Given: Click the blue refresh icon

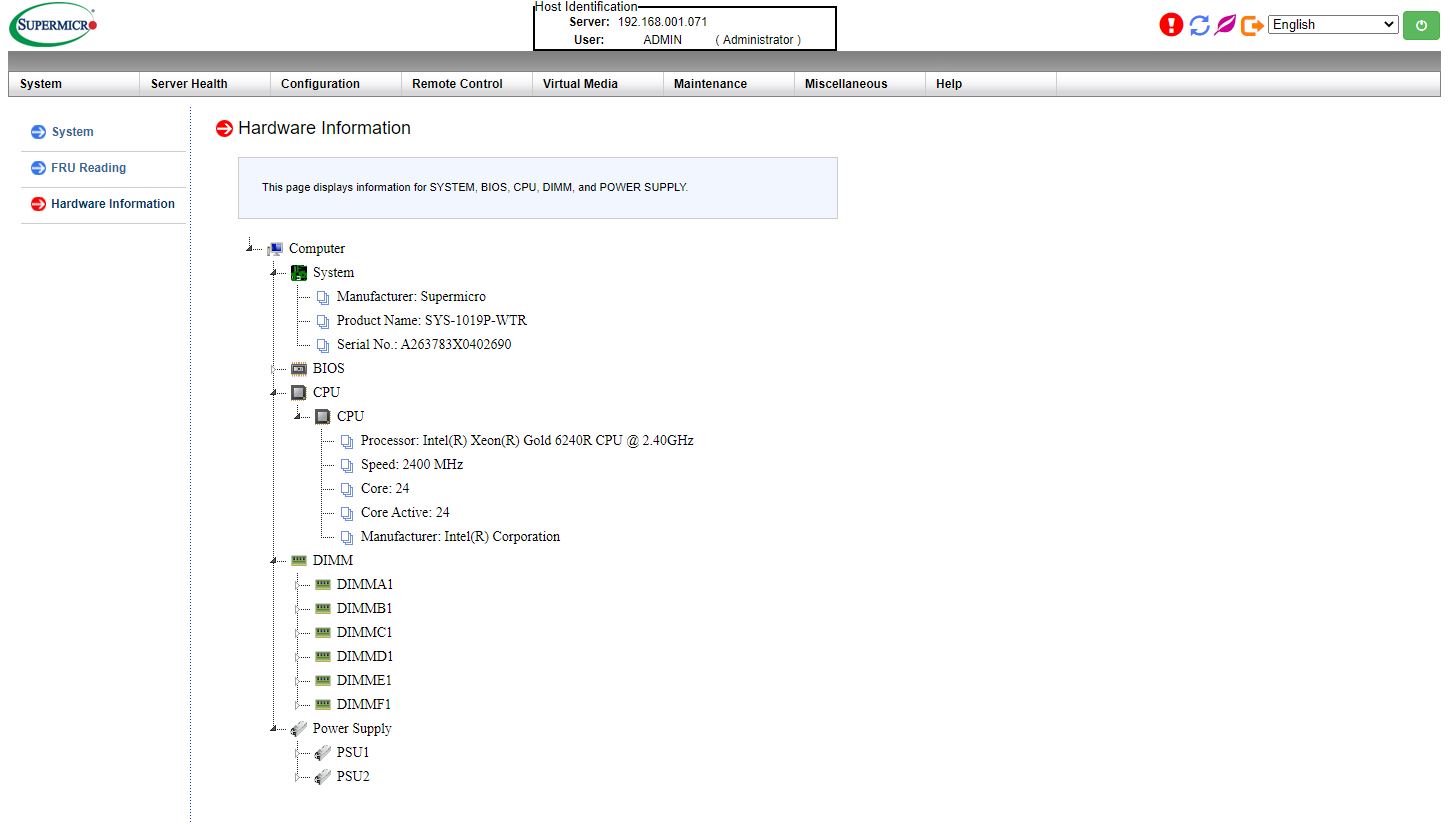Looking at the screenshot, I should pyautogui.click(x=1199, y=25).
